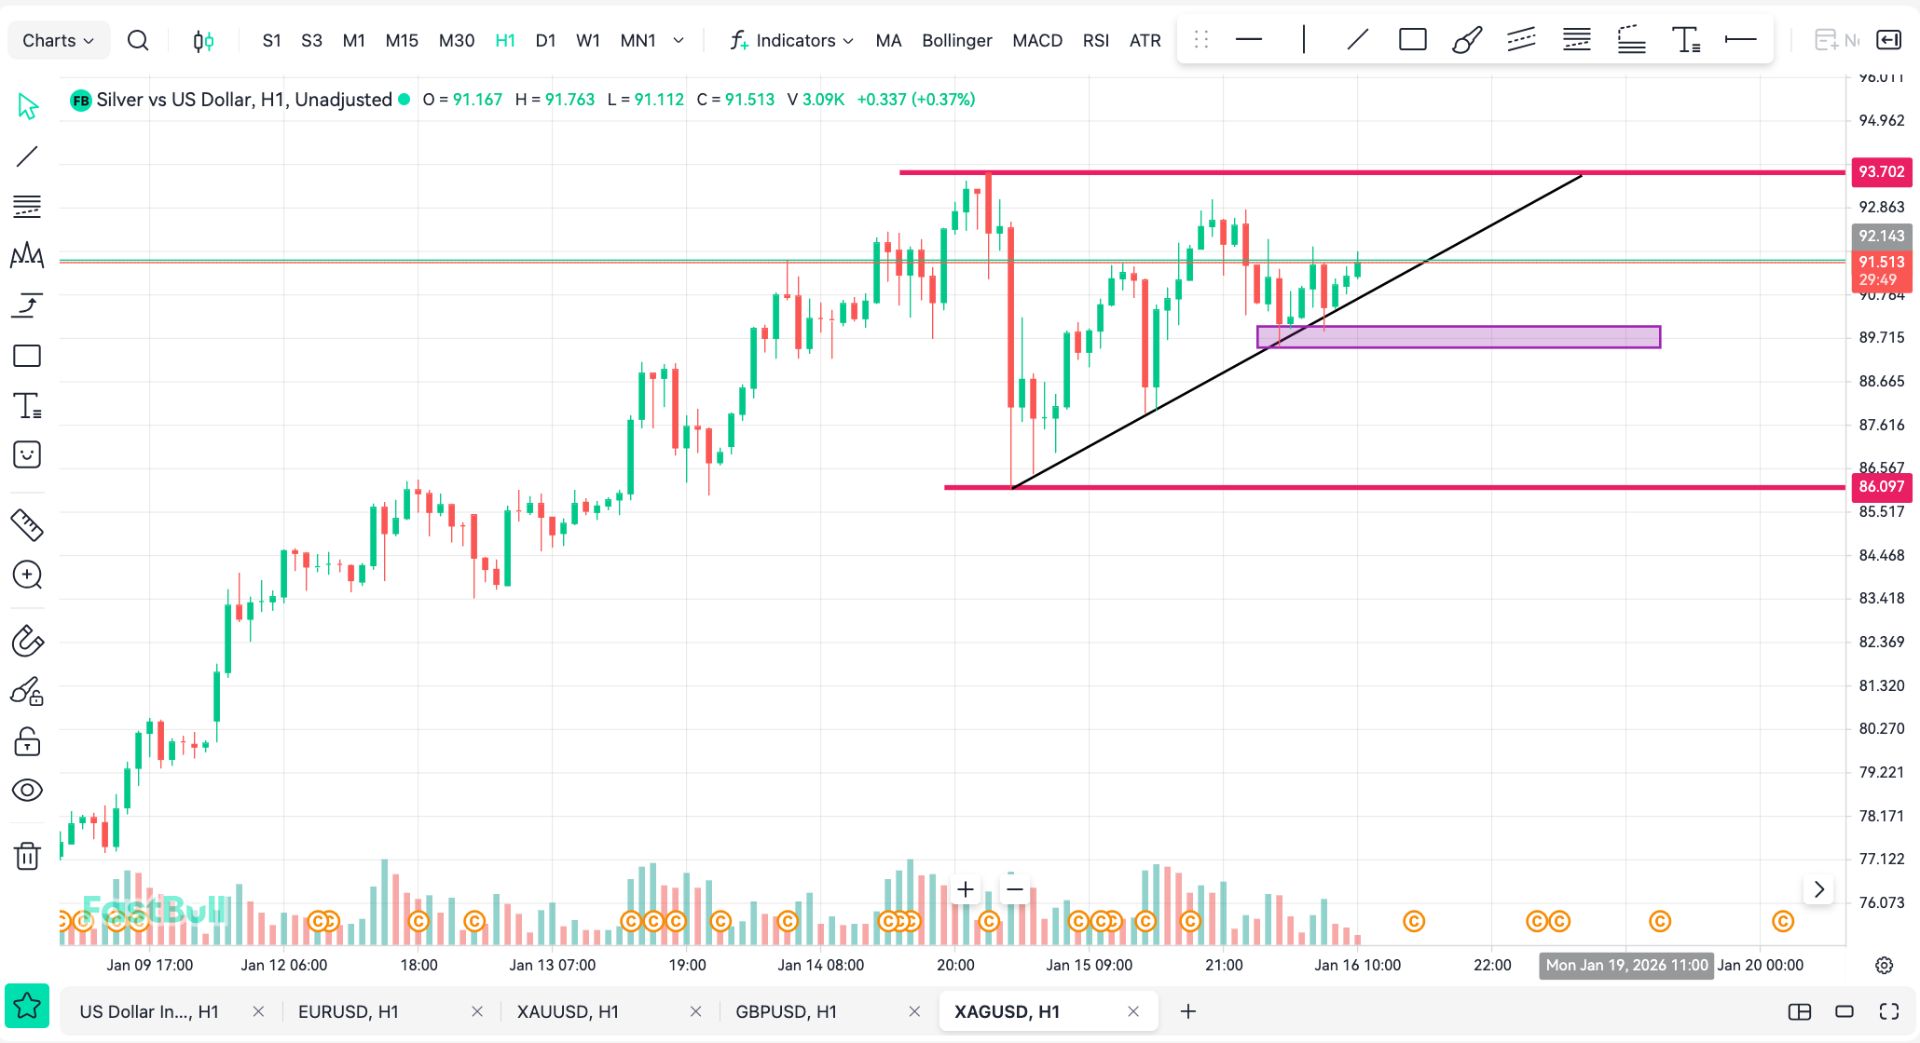Select the brush drawing tool
This screenshot has width=1920, height=1043.
point(1466,40)
